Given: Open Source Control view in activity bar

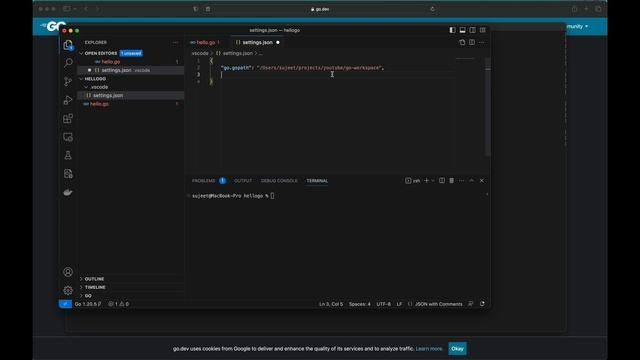Looking at the screenshot, I should pos(68,81).
